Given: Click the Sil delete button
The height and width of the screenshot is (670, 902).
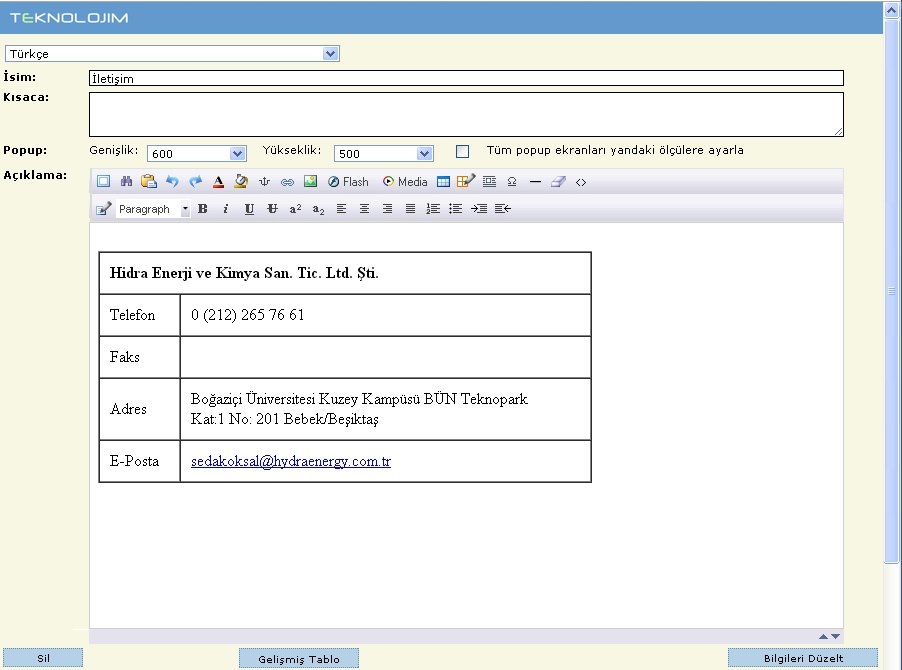Looking at the screenshot, I should coord(43,658).
